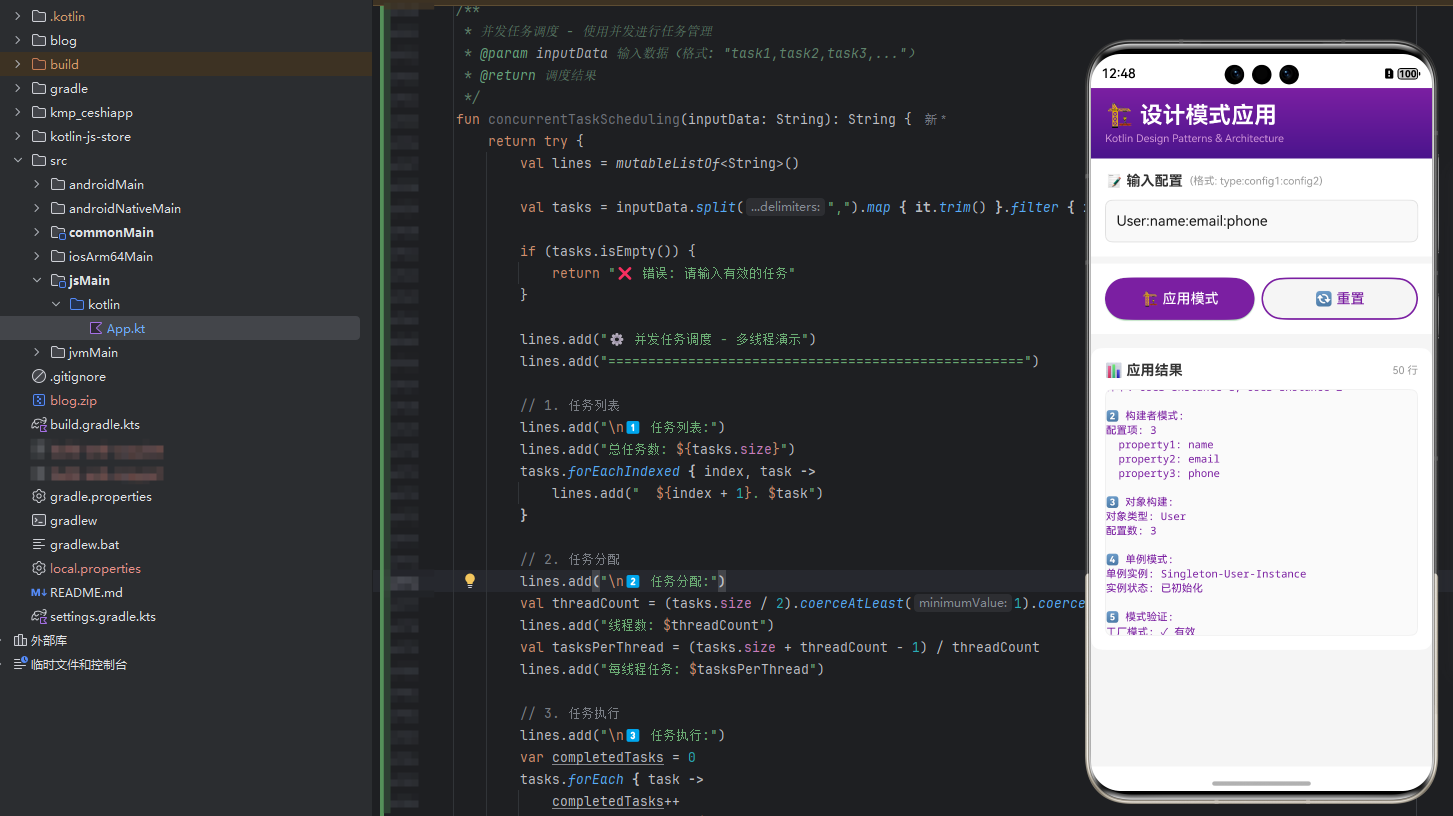
Task: Click the 外部库 library icon
Action: tap(20, 640)
